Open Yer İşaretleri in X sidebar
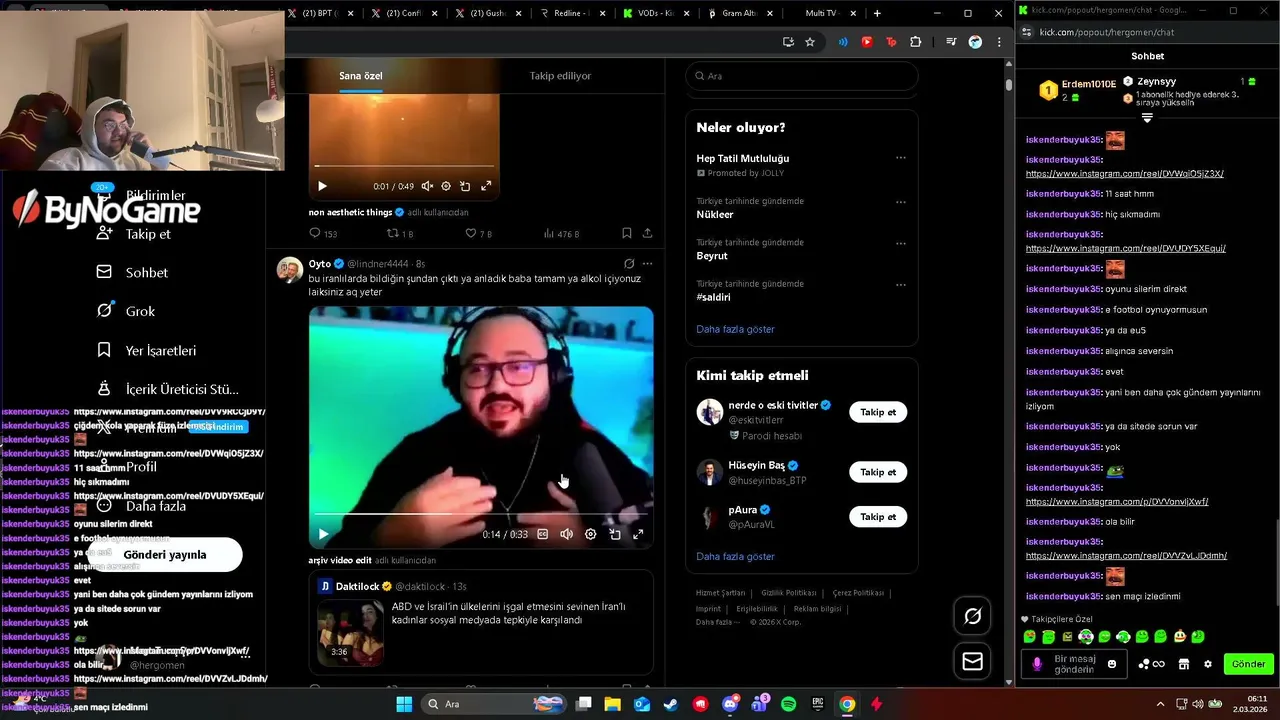 tap(146, 350)
